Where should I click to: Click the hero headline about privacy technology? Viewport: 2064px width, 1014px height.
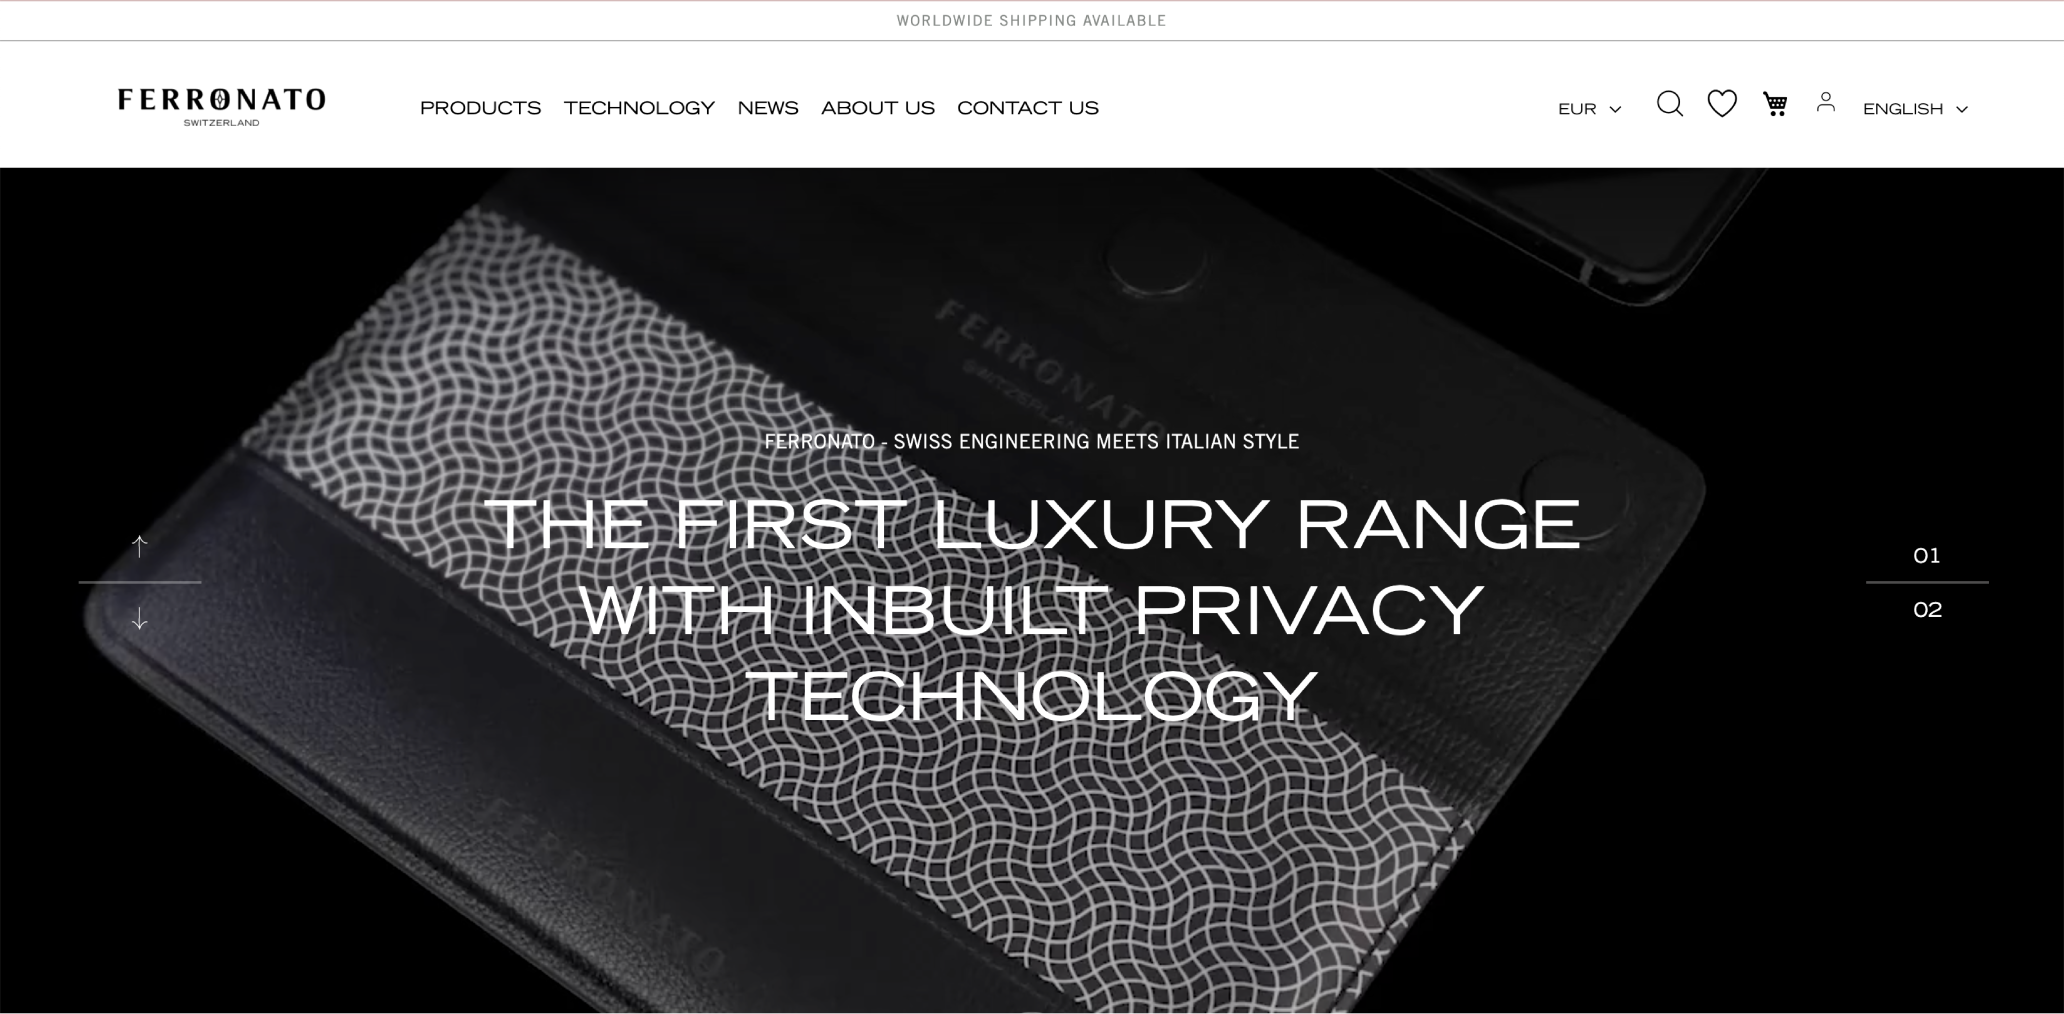pos(1031,609)
